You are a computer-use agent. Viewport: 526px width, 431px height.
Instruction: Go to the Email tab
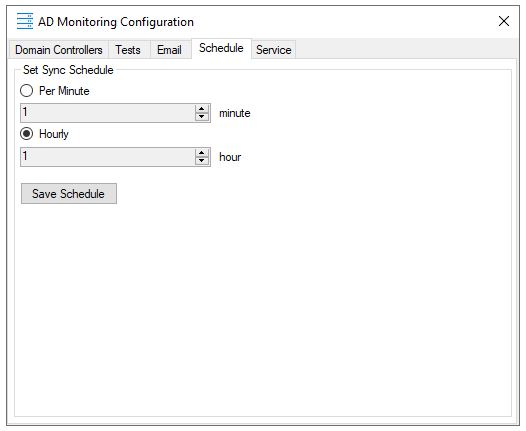(x=169, y=50)
